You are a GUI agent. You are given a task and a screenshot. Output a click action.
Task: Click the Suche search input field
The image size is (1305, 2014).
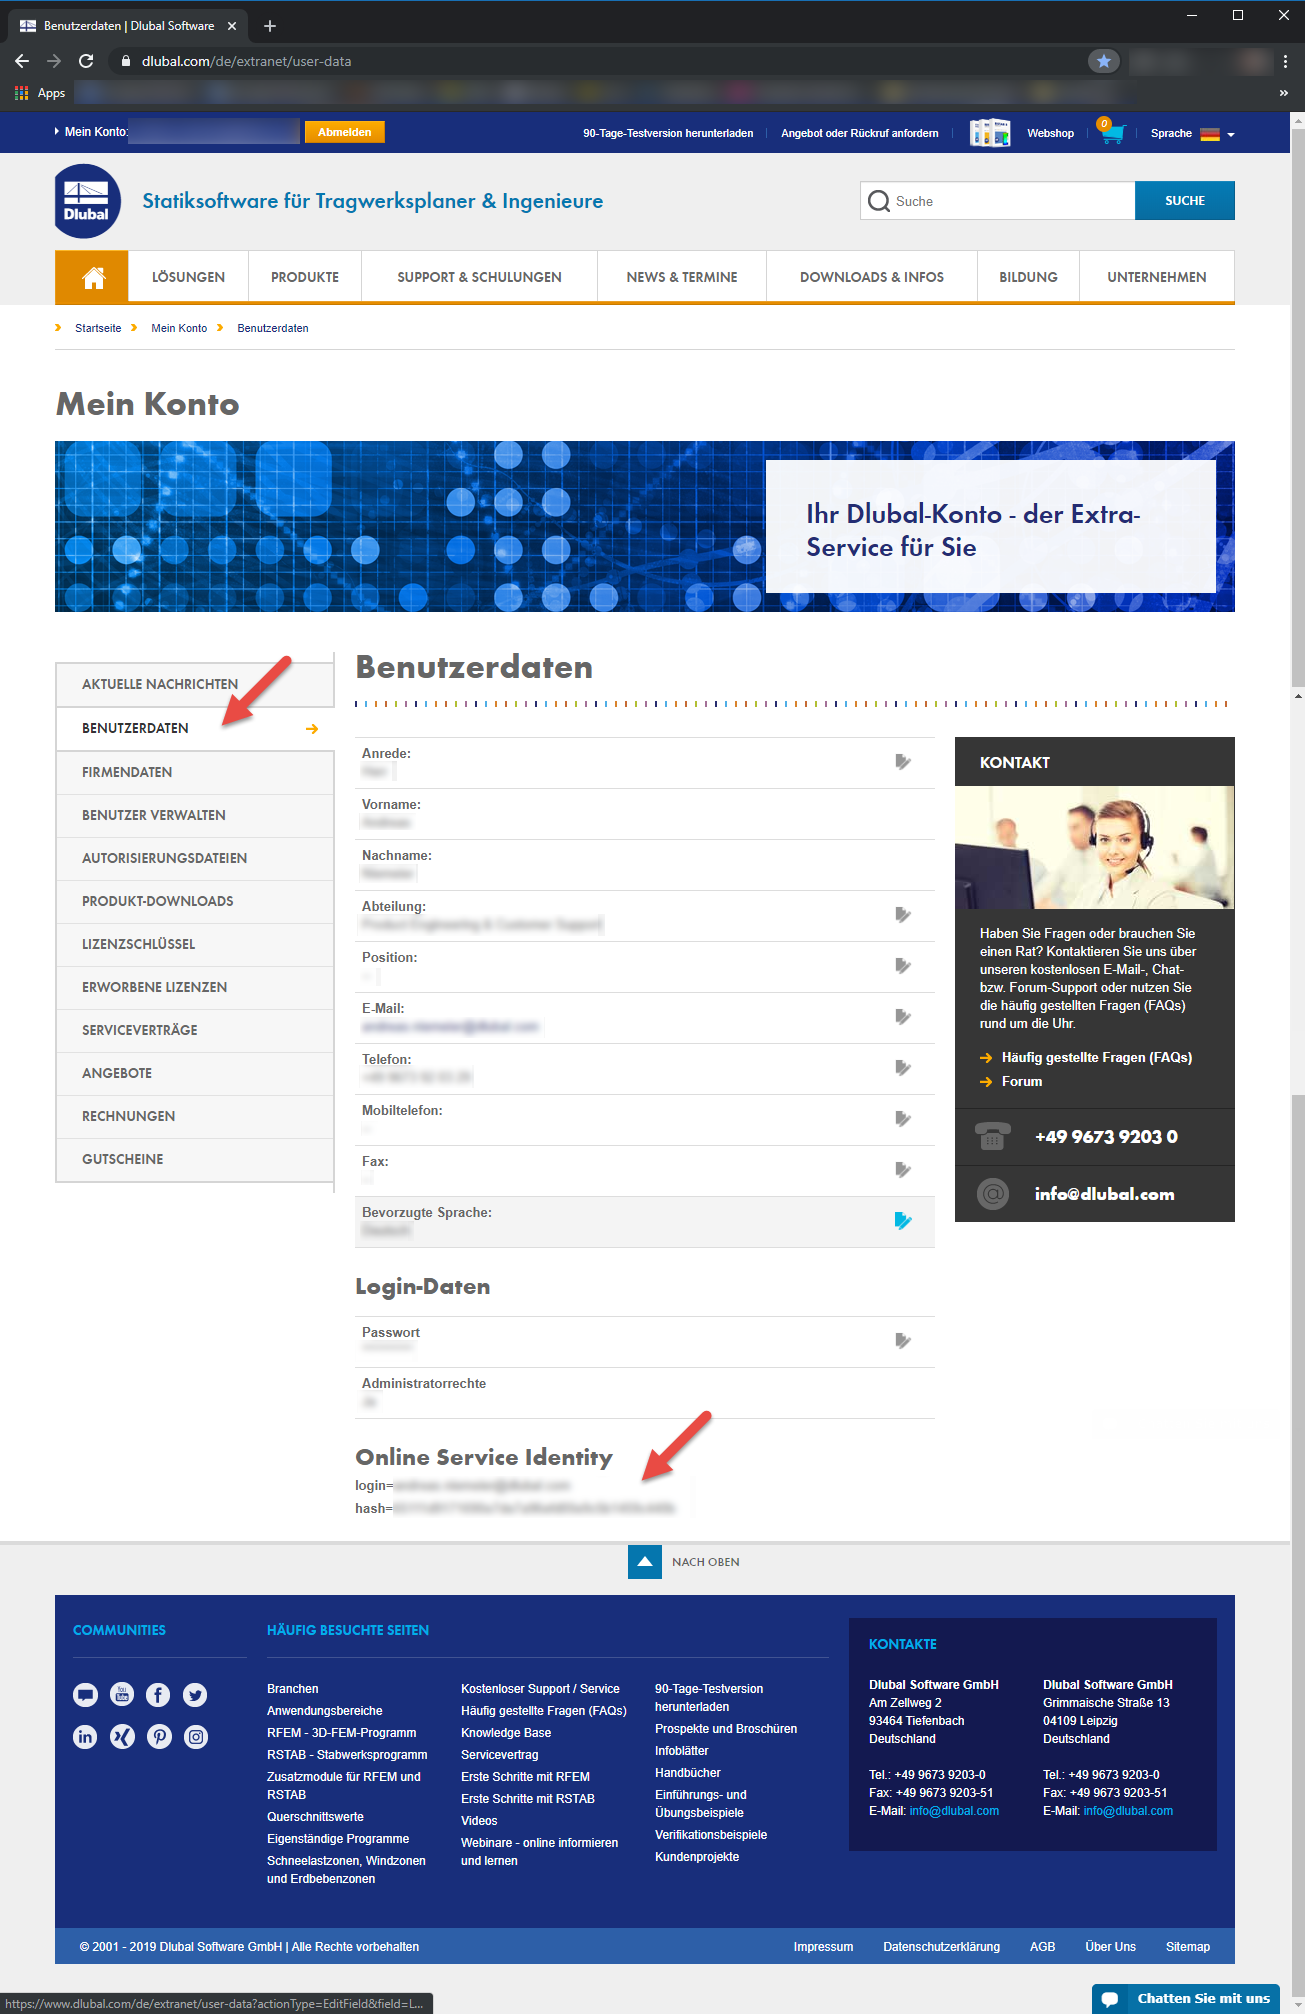point(997,201)
